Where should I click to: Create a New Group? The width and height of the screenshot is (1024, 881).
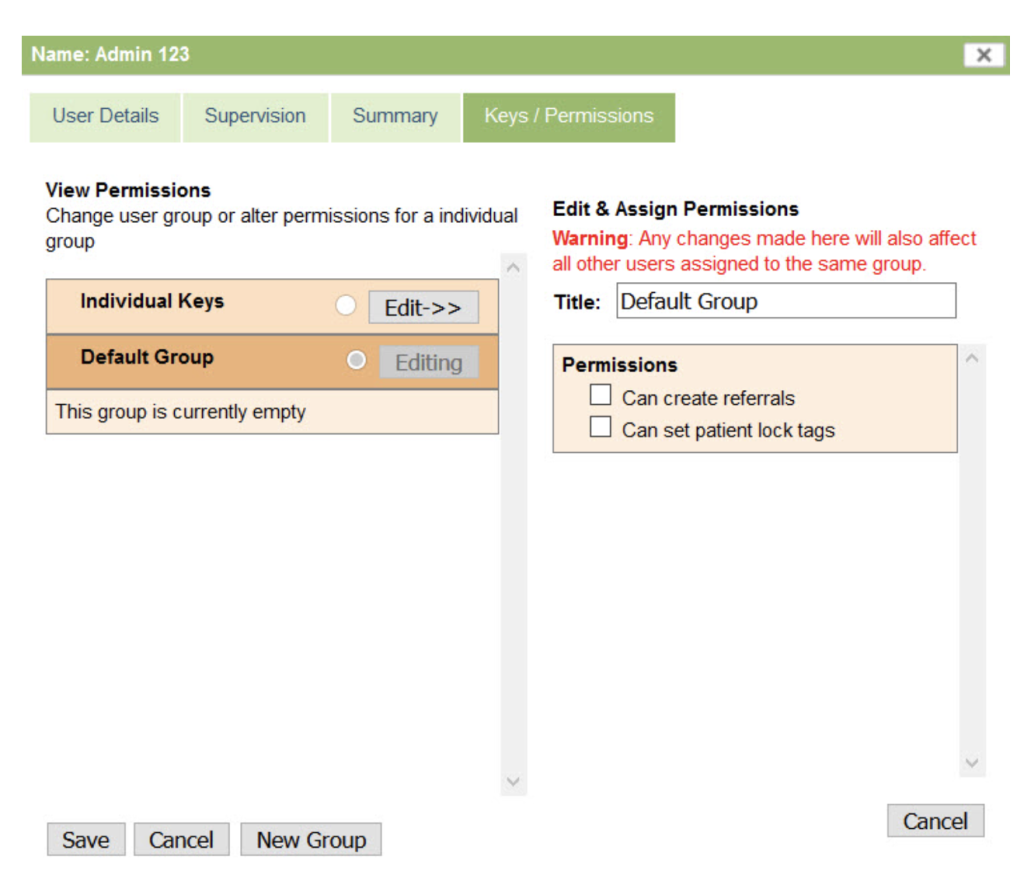point(311,840)
